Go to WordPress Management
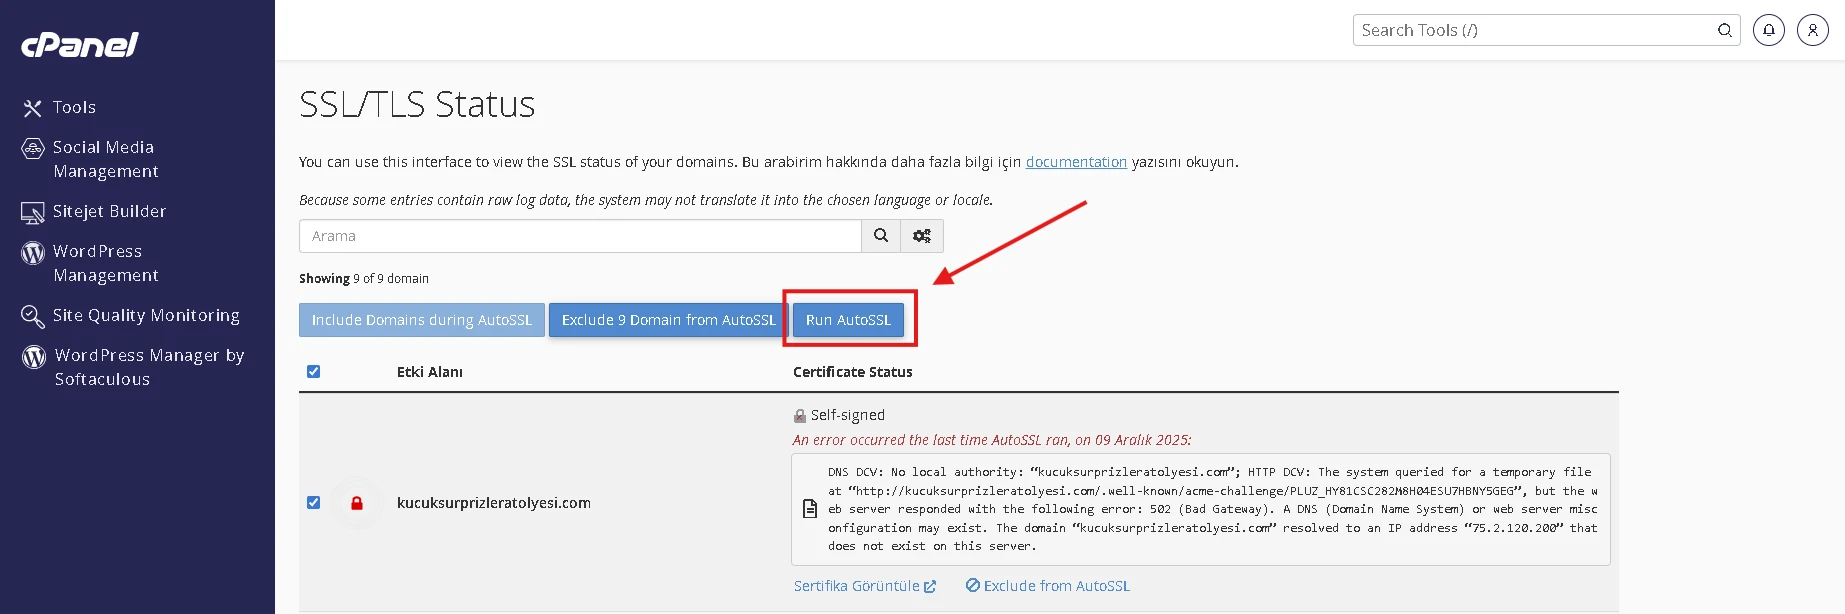This screenshot has width=1845, height=614. point(105,263)
